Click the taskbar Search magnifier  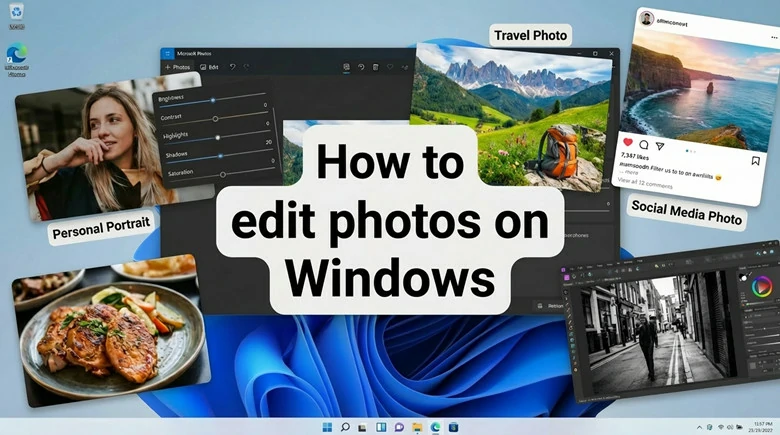[x=345, y=427]
